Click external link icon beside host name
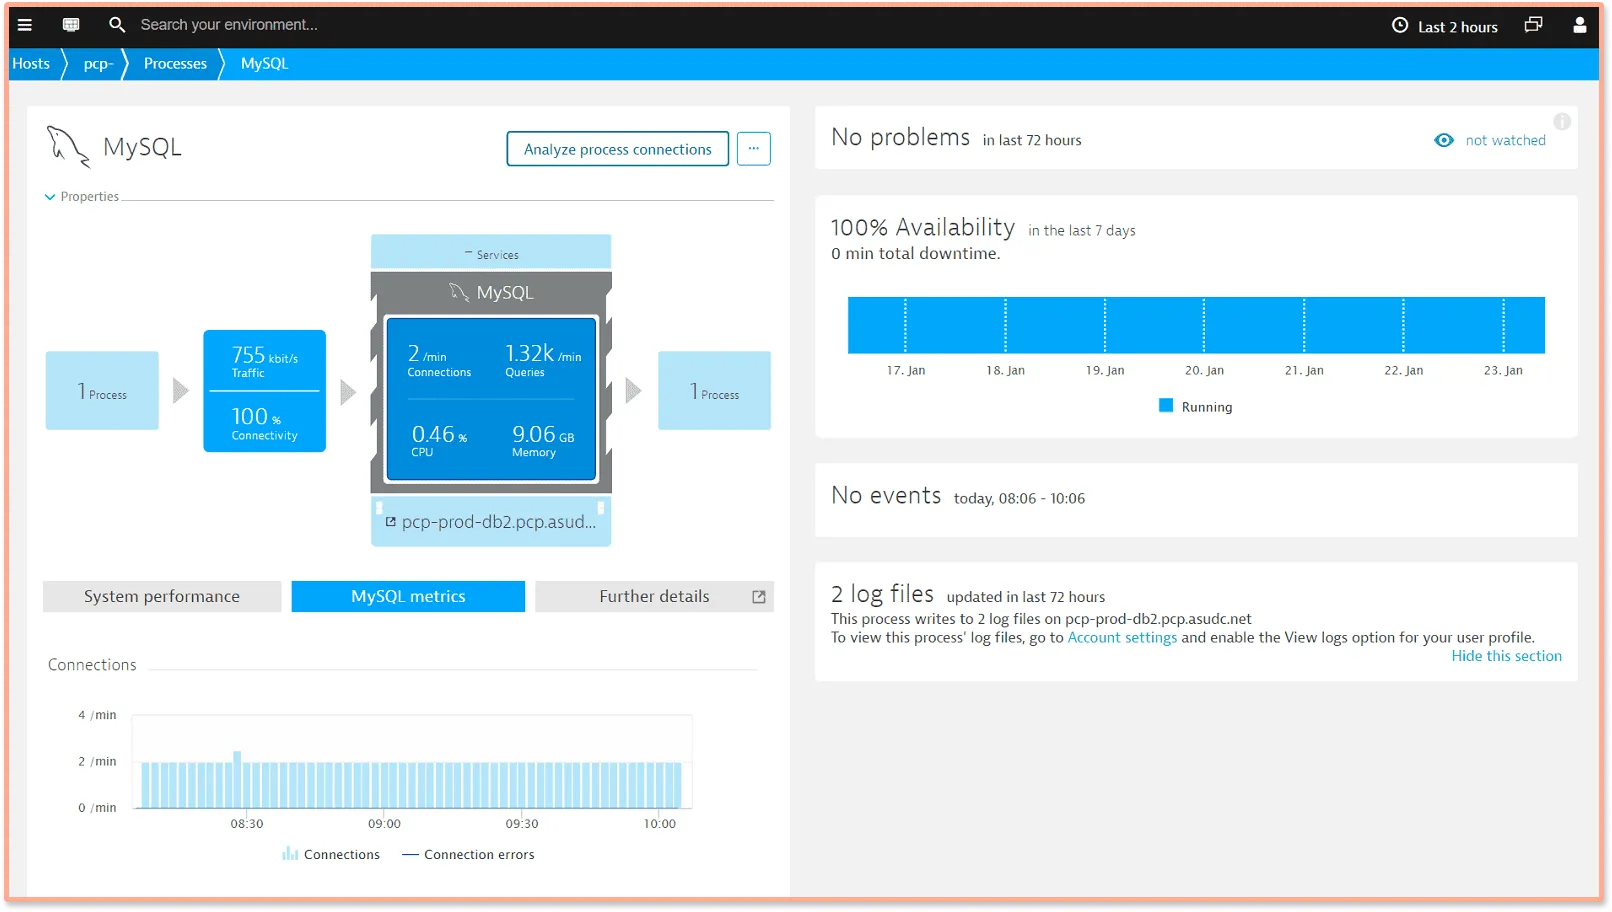The height and width of the screenshot is (912, 1612). [x=391, y=522]
